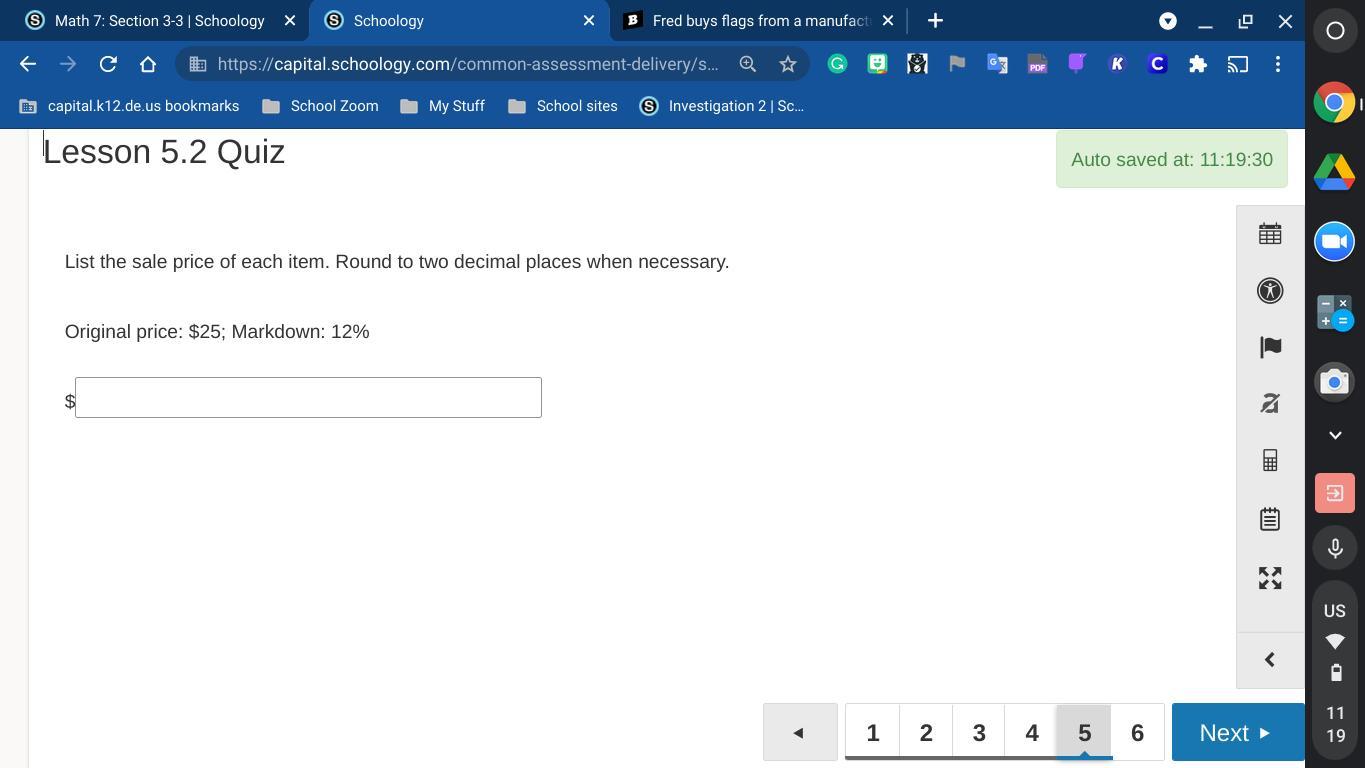Open a new browser tab

click(x=935, y=21)
